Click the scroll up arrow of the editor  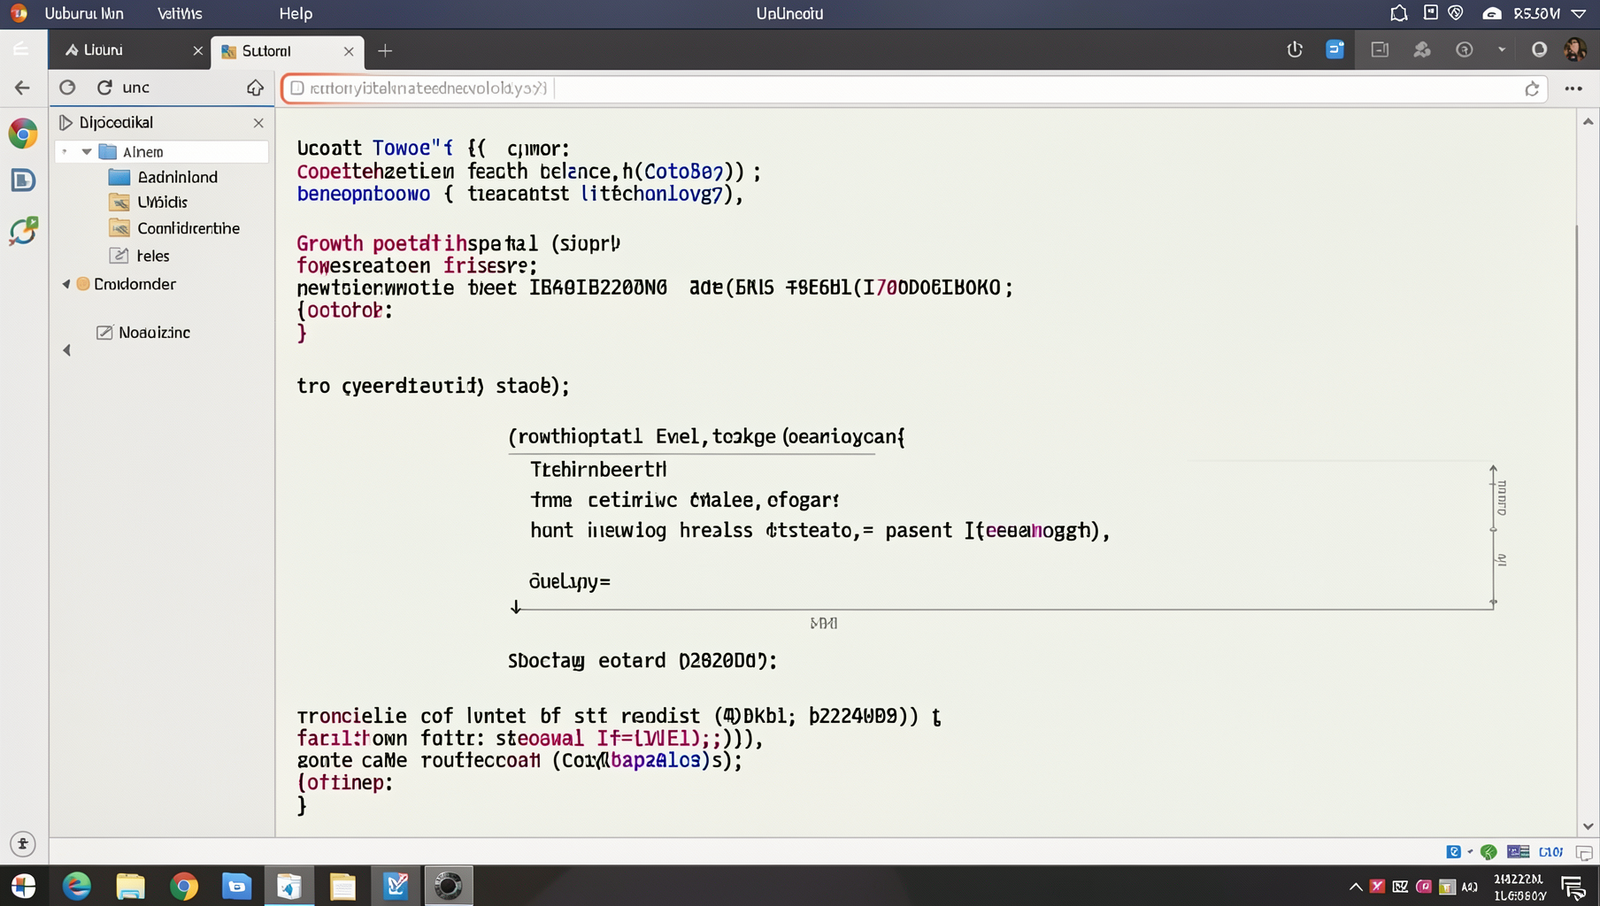pos(1588,122)
